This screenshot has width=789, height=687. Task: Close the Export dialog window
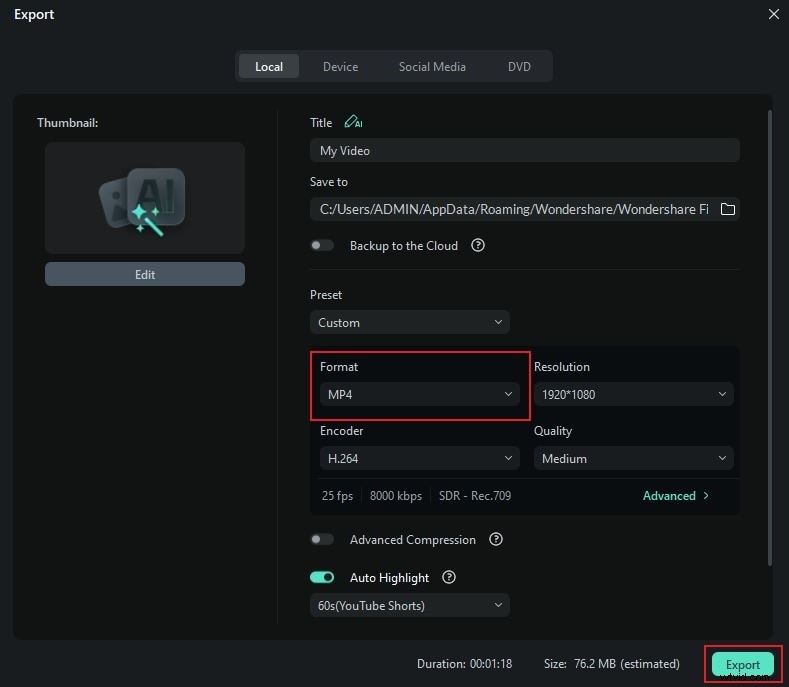[x=772, y=14]
